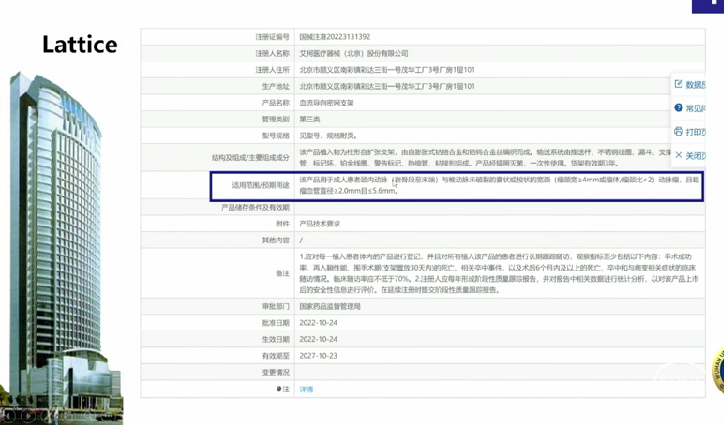Open the 常见问题 help question-mark icon

coord(678,108)
